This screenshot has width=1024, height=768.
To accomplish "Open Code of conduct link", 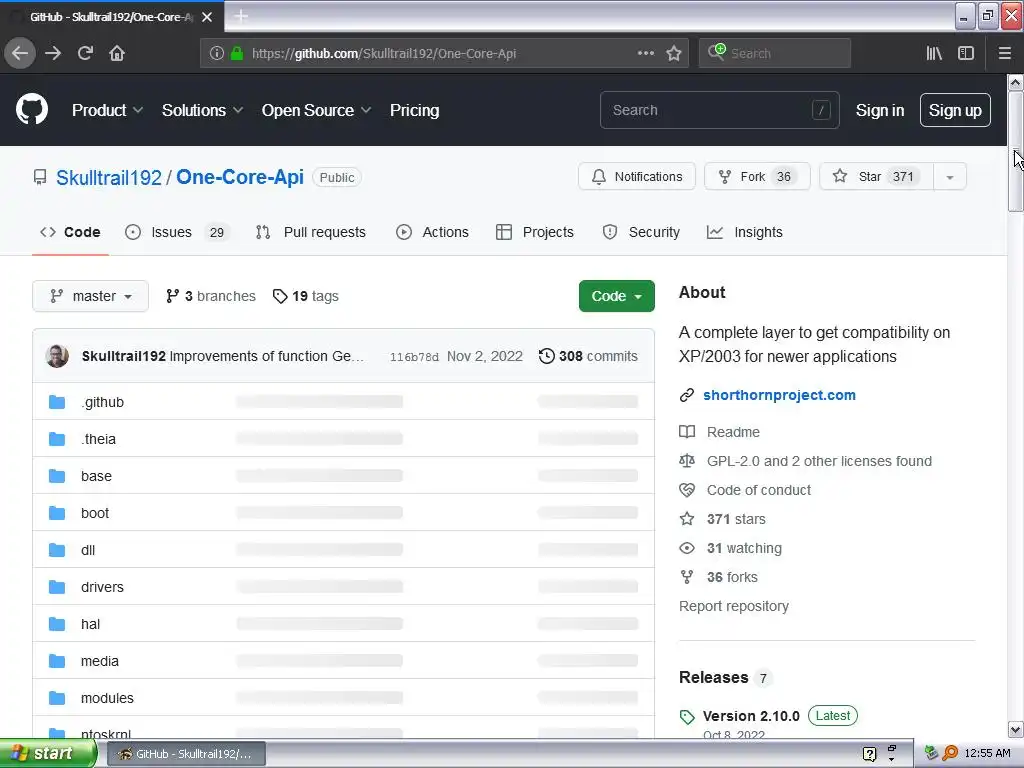I will (x=758, y=490).
